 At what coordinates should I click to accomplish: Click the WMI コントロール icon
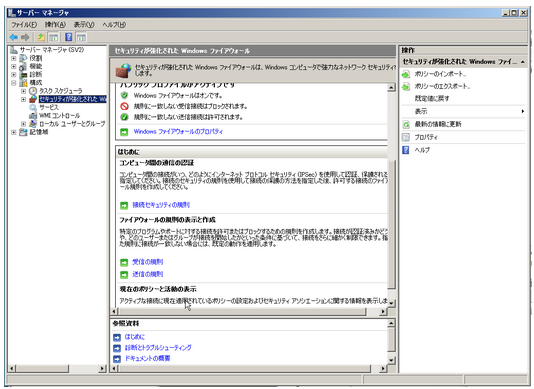(x=33, y=115)
